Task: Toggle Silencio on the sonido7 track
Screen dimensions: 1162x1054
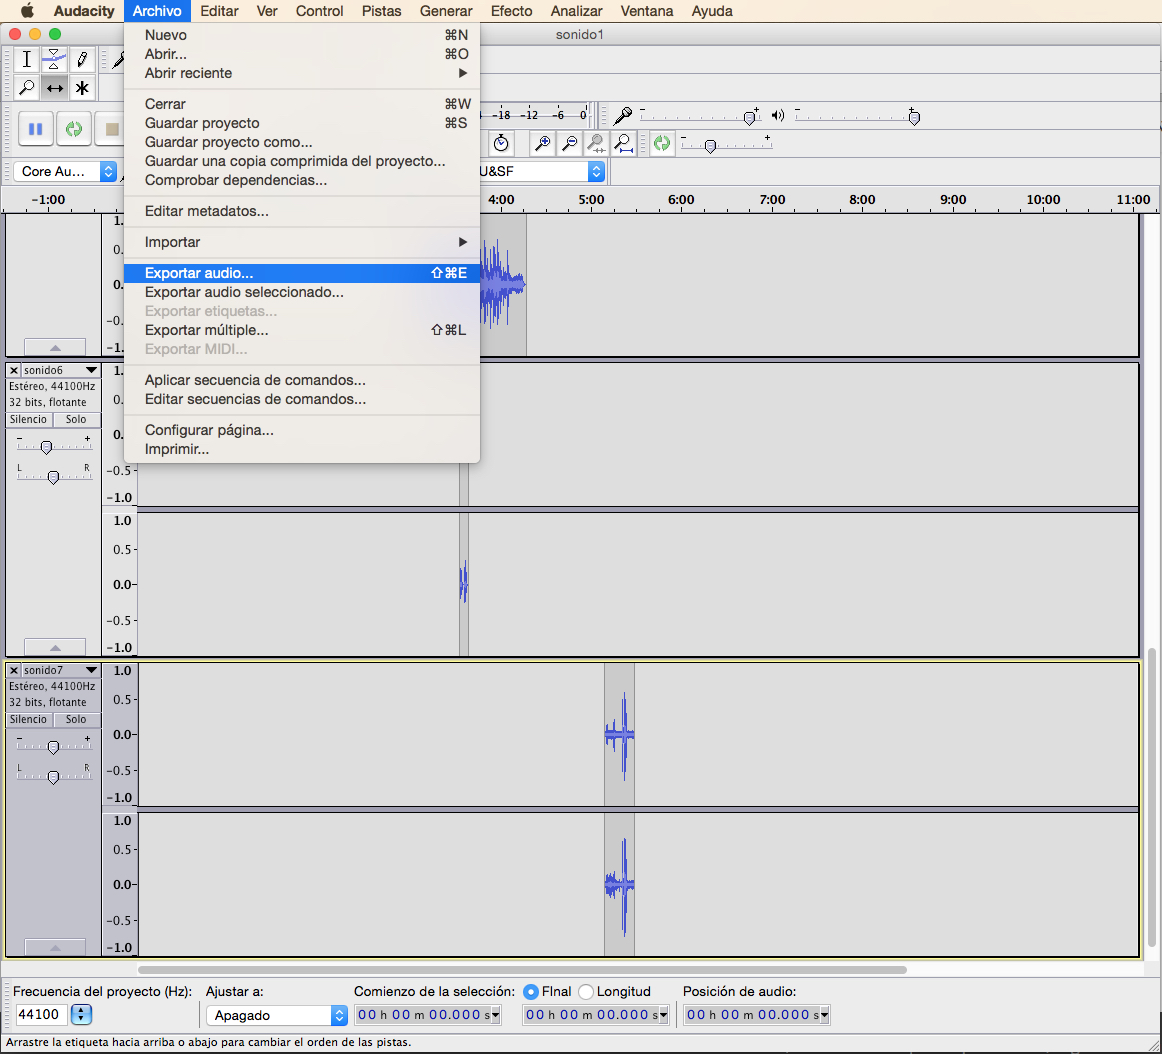Action: (28, 720)
